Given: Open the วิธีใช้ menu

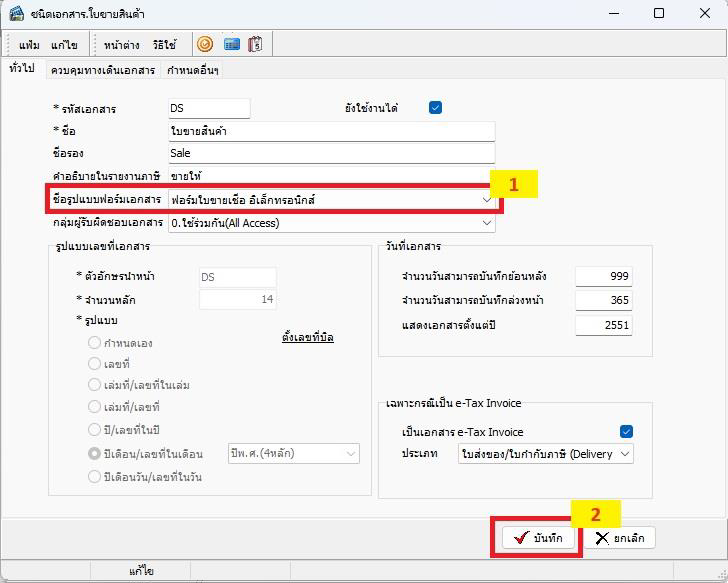Looking at the screenshot, I should (165, 45).
